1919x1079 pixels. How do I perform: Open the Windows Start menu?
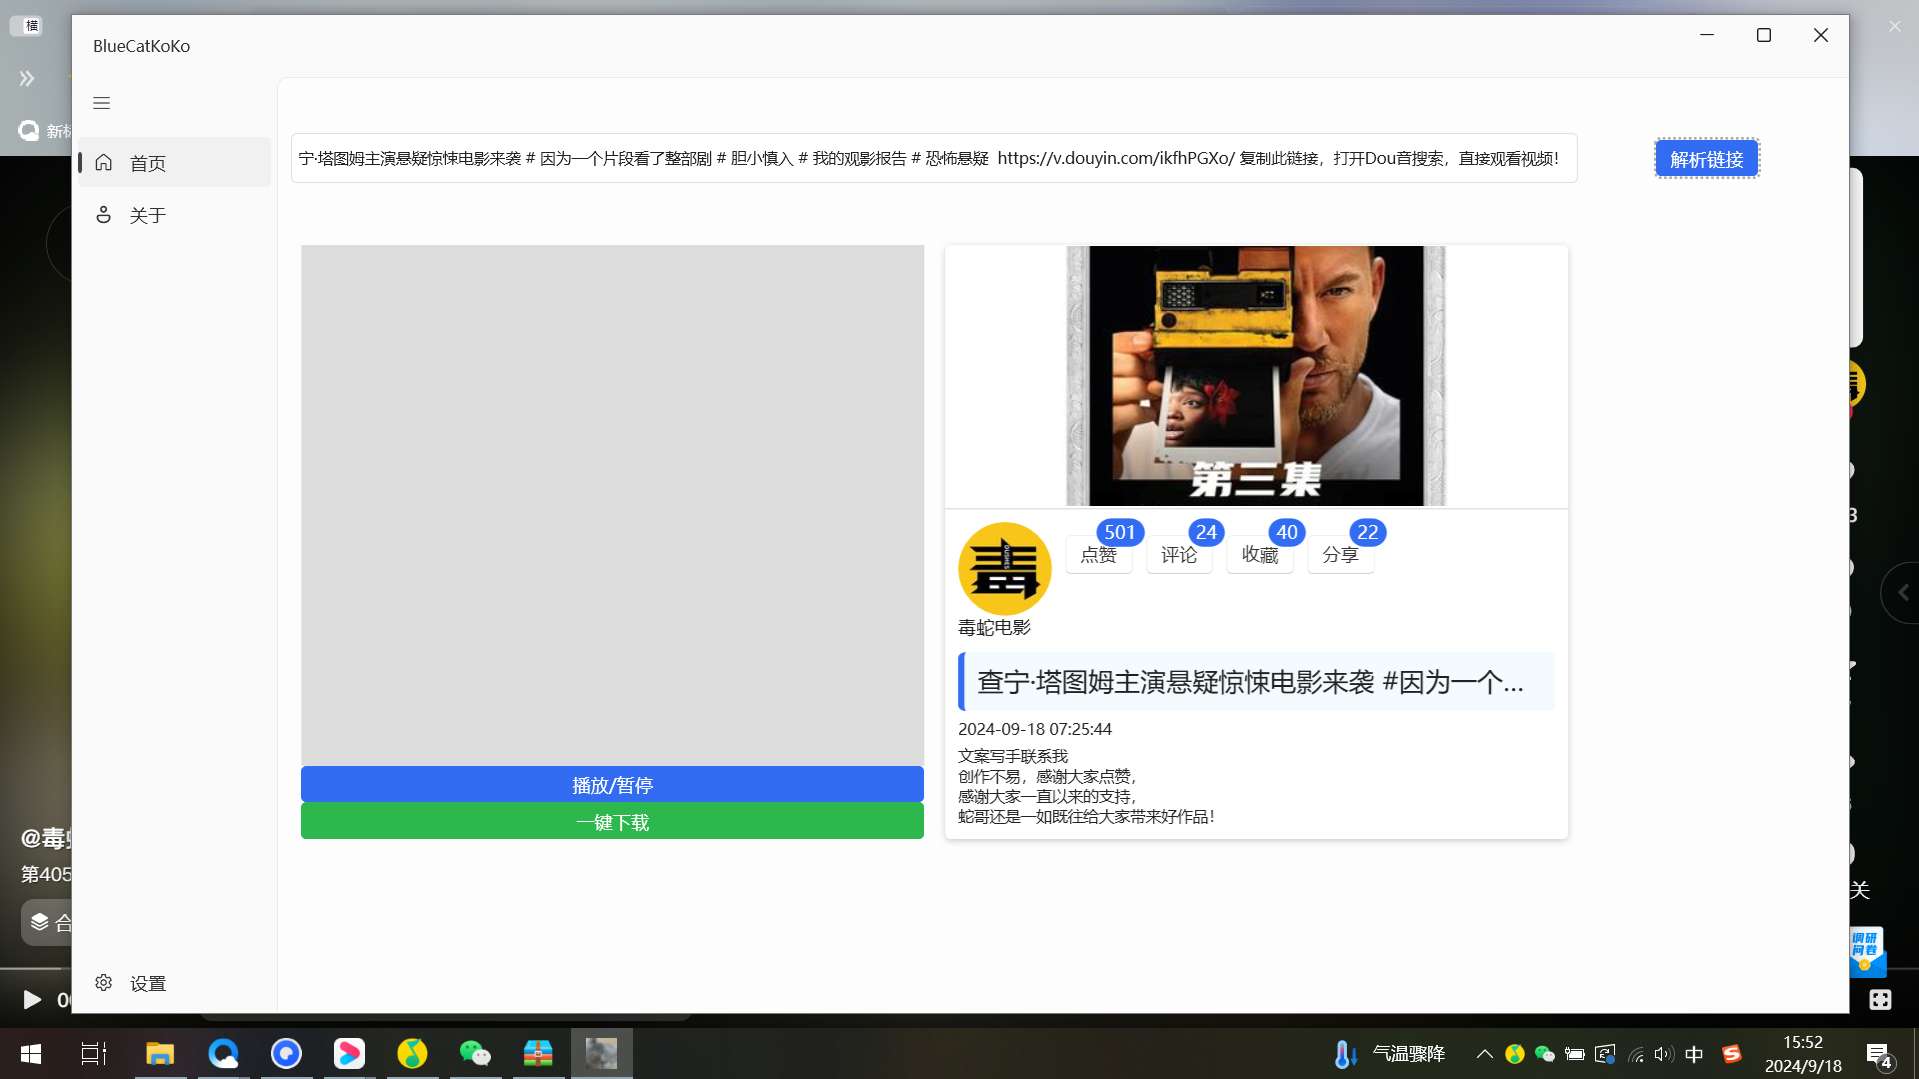click(x=31, y=1053)
